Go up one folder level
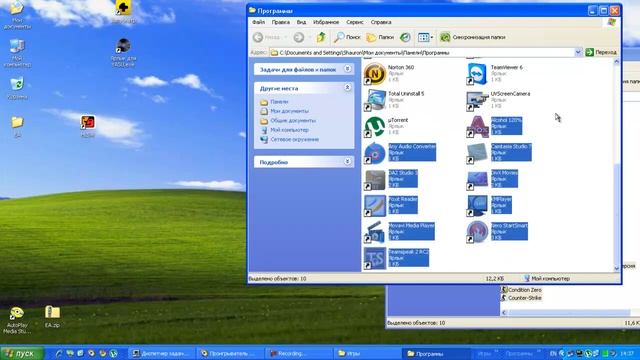 pos(321,37)
